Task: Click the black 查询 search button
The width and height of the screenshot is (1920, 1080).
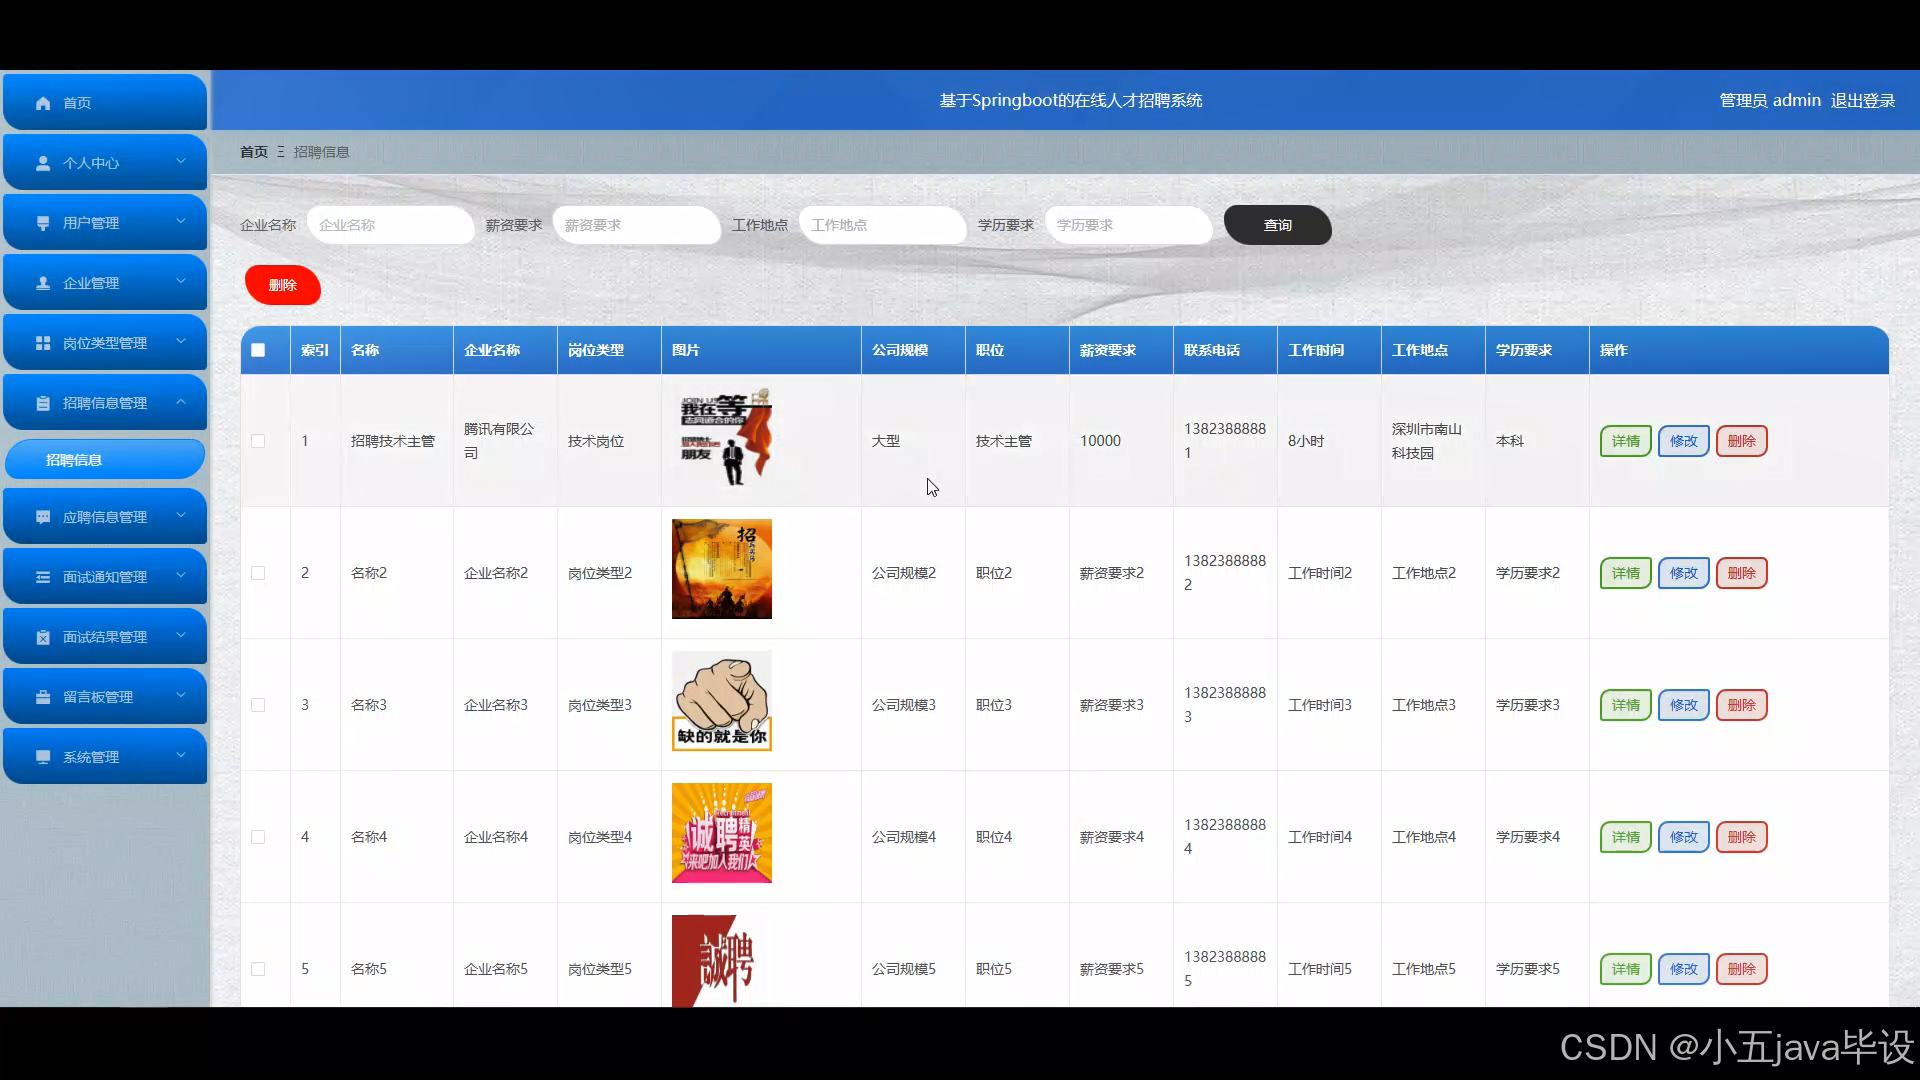Action: pyautogui.click(x=1277, y=225)
